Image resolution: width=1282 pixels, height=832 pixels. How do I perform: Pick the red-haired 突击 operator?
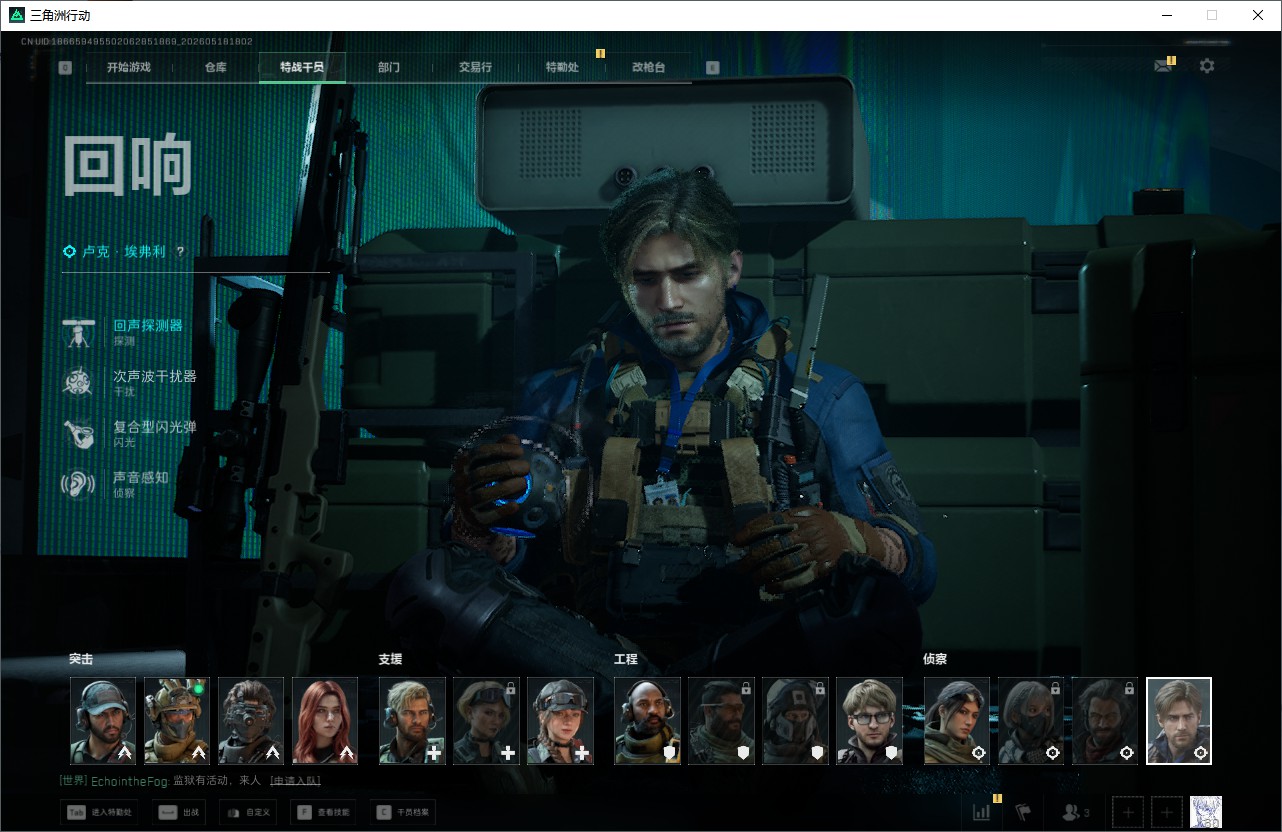point(325,721)
